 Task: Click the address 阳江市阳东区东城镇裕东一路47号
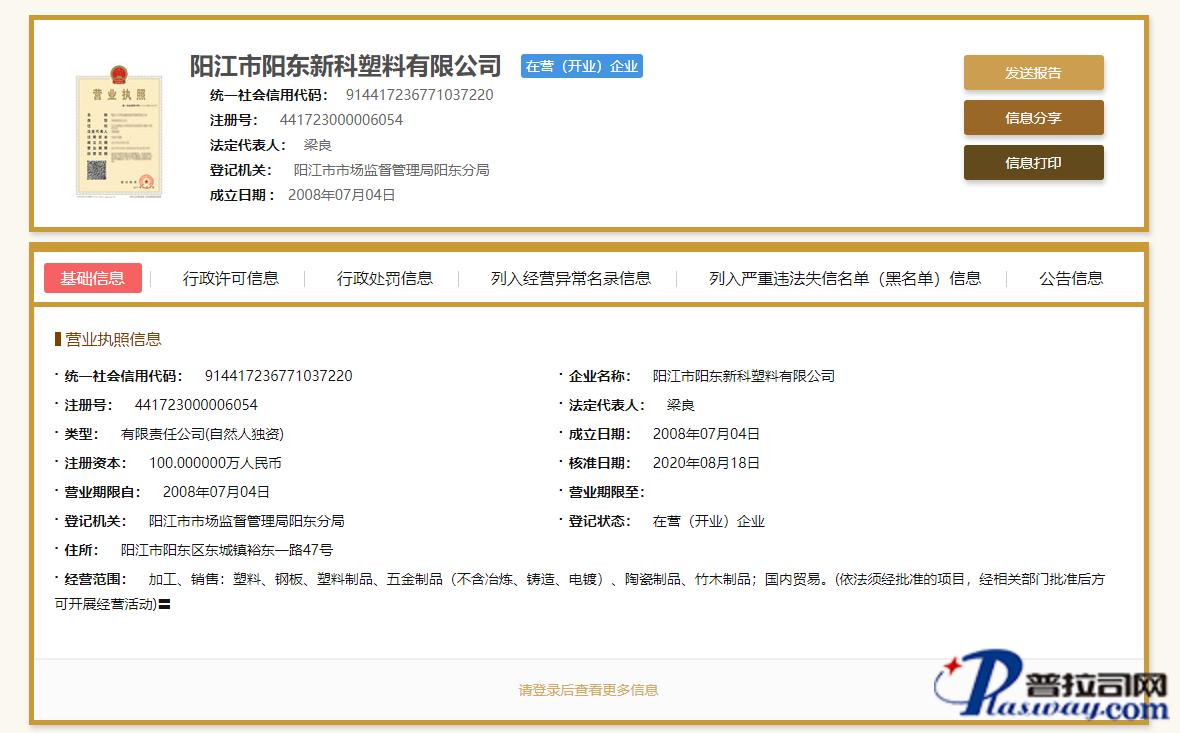click(x=227, y=550)
